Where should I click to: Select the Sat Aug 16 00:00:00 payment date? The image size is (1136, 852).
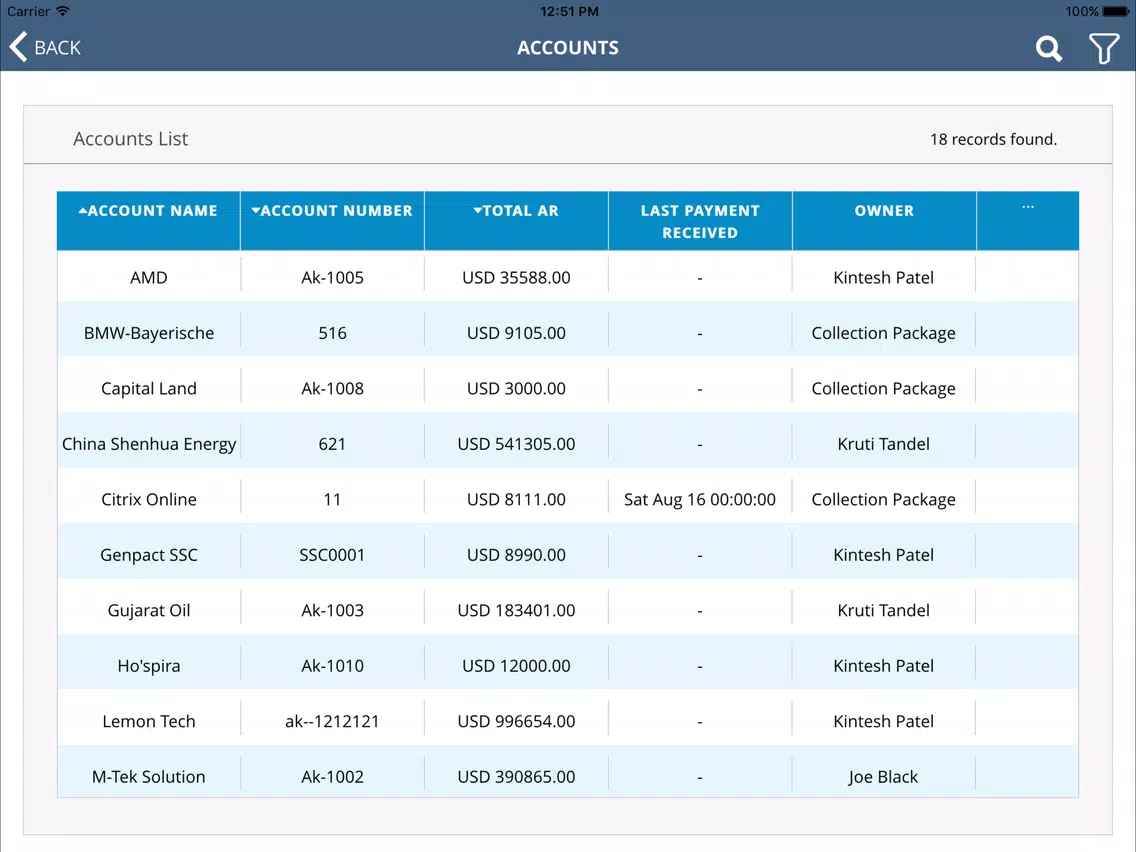coord(700,500)
